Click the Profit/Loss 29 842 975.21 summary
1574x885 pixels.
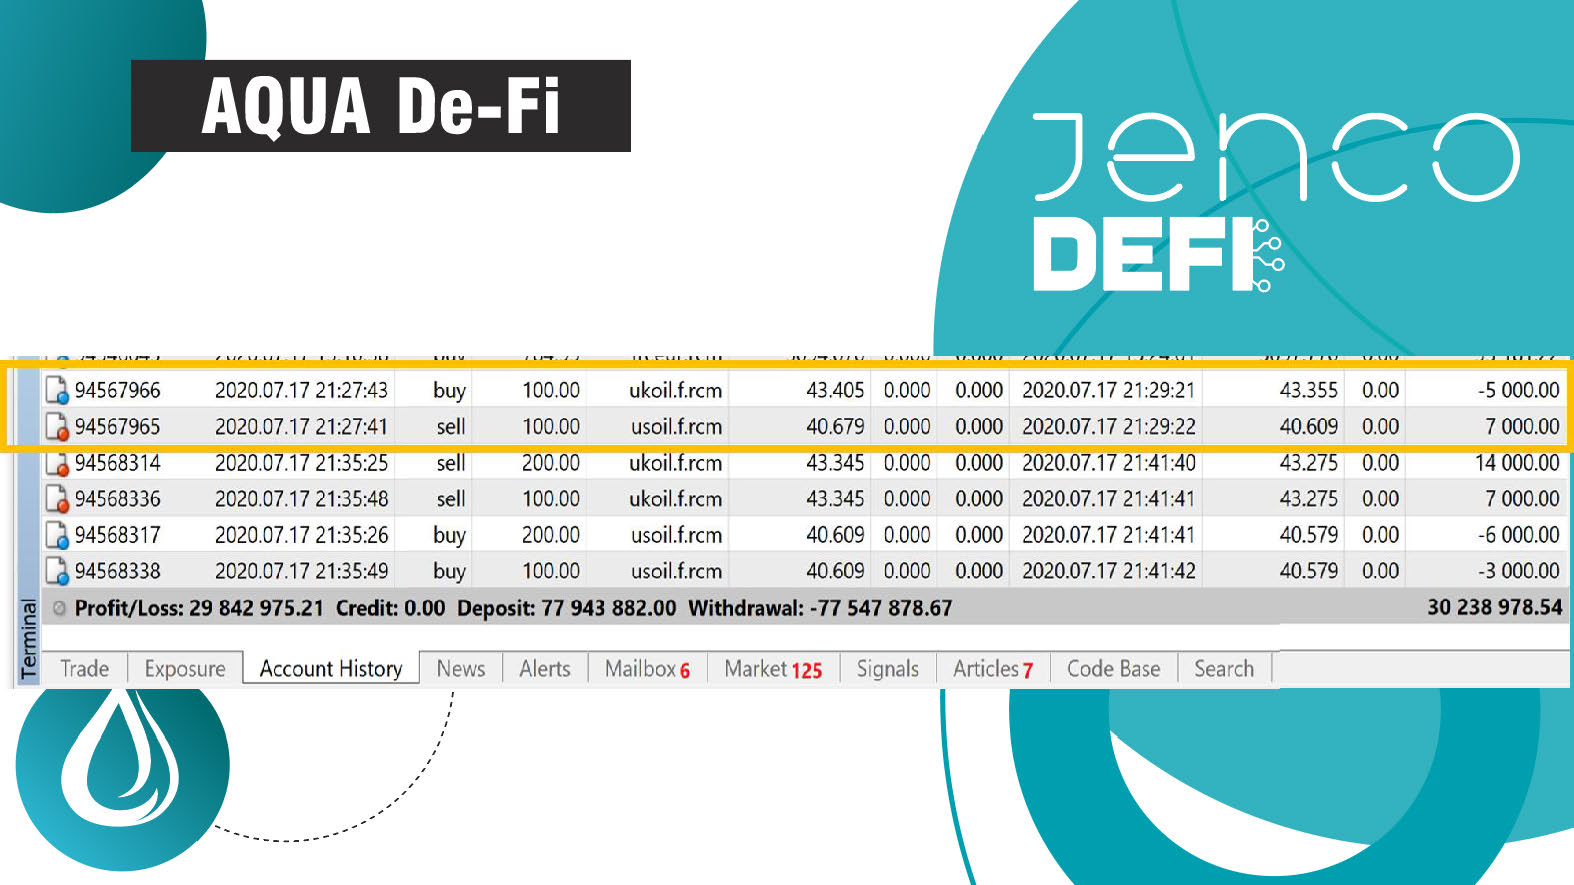click(199, 608)
